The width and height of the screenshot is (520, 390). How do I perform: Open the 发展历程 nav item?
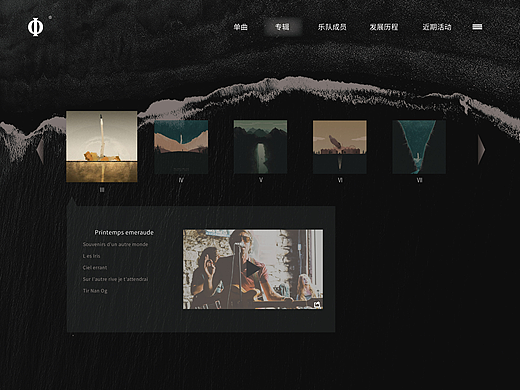coord(384,27)
